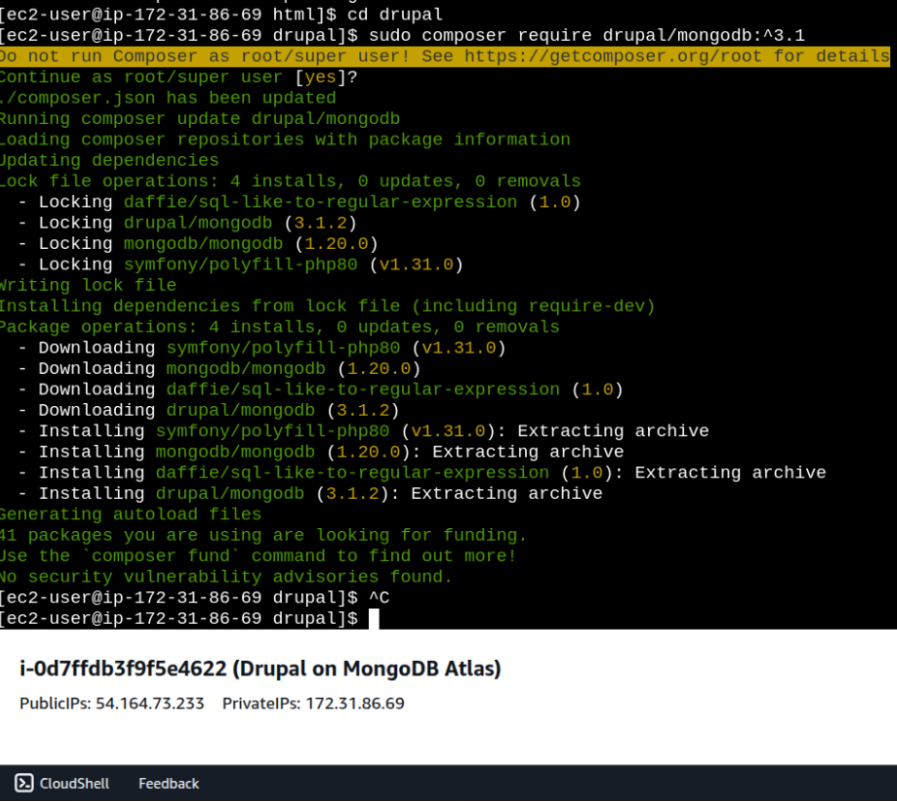The image size is (897, 802).
Task: Click 'Downloading drupal/mongodb (3.1.2)' line
Action: tap(209, 410)
